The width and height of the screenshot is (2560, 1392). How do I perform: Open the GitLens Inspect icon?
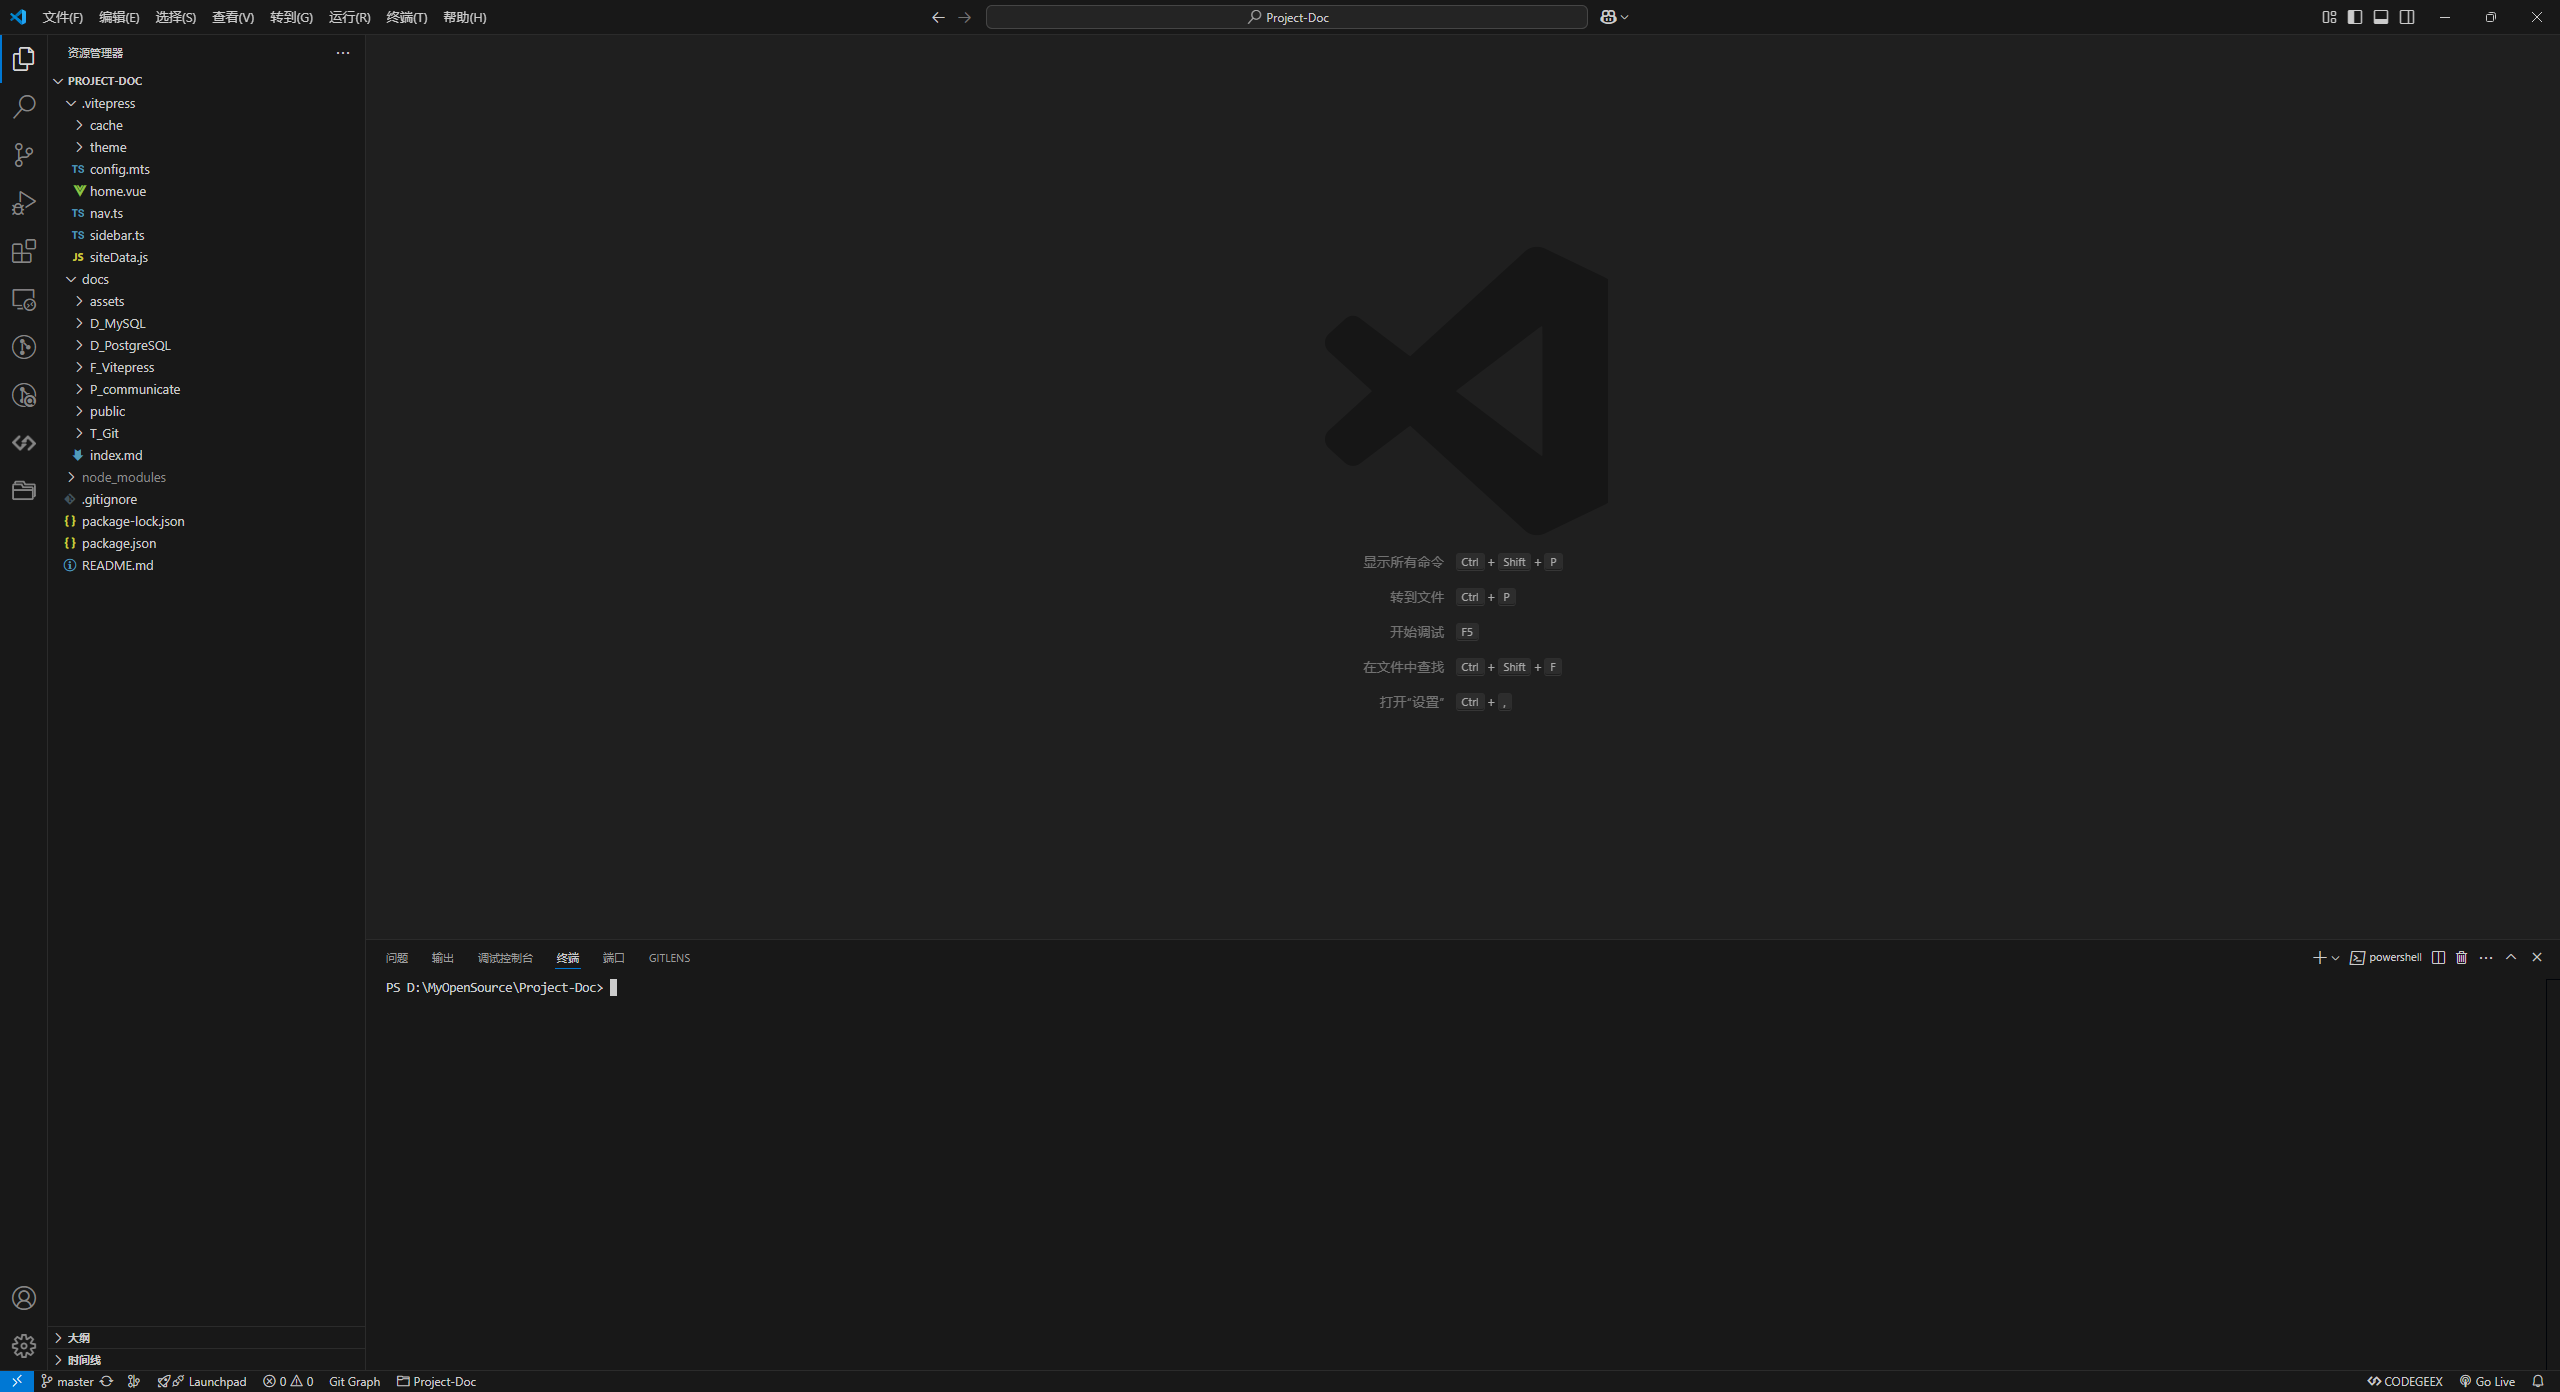click(24, 395)
